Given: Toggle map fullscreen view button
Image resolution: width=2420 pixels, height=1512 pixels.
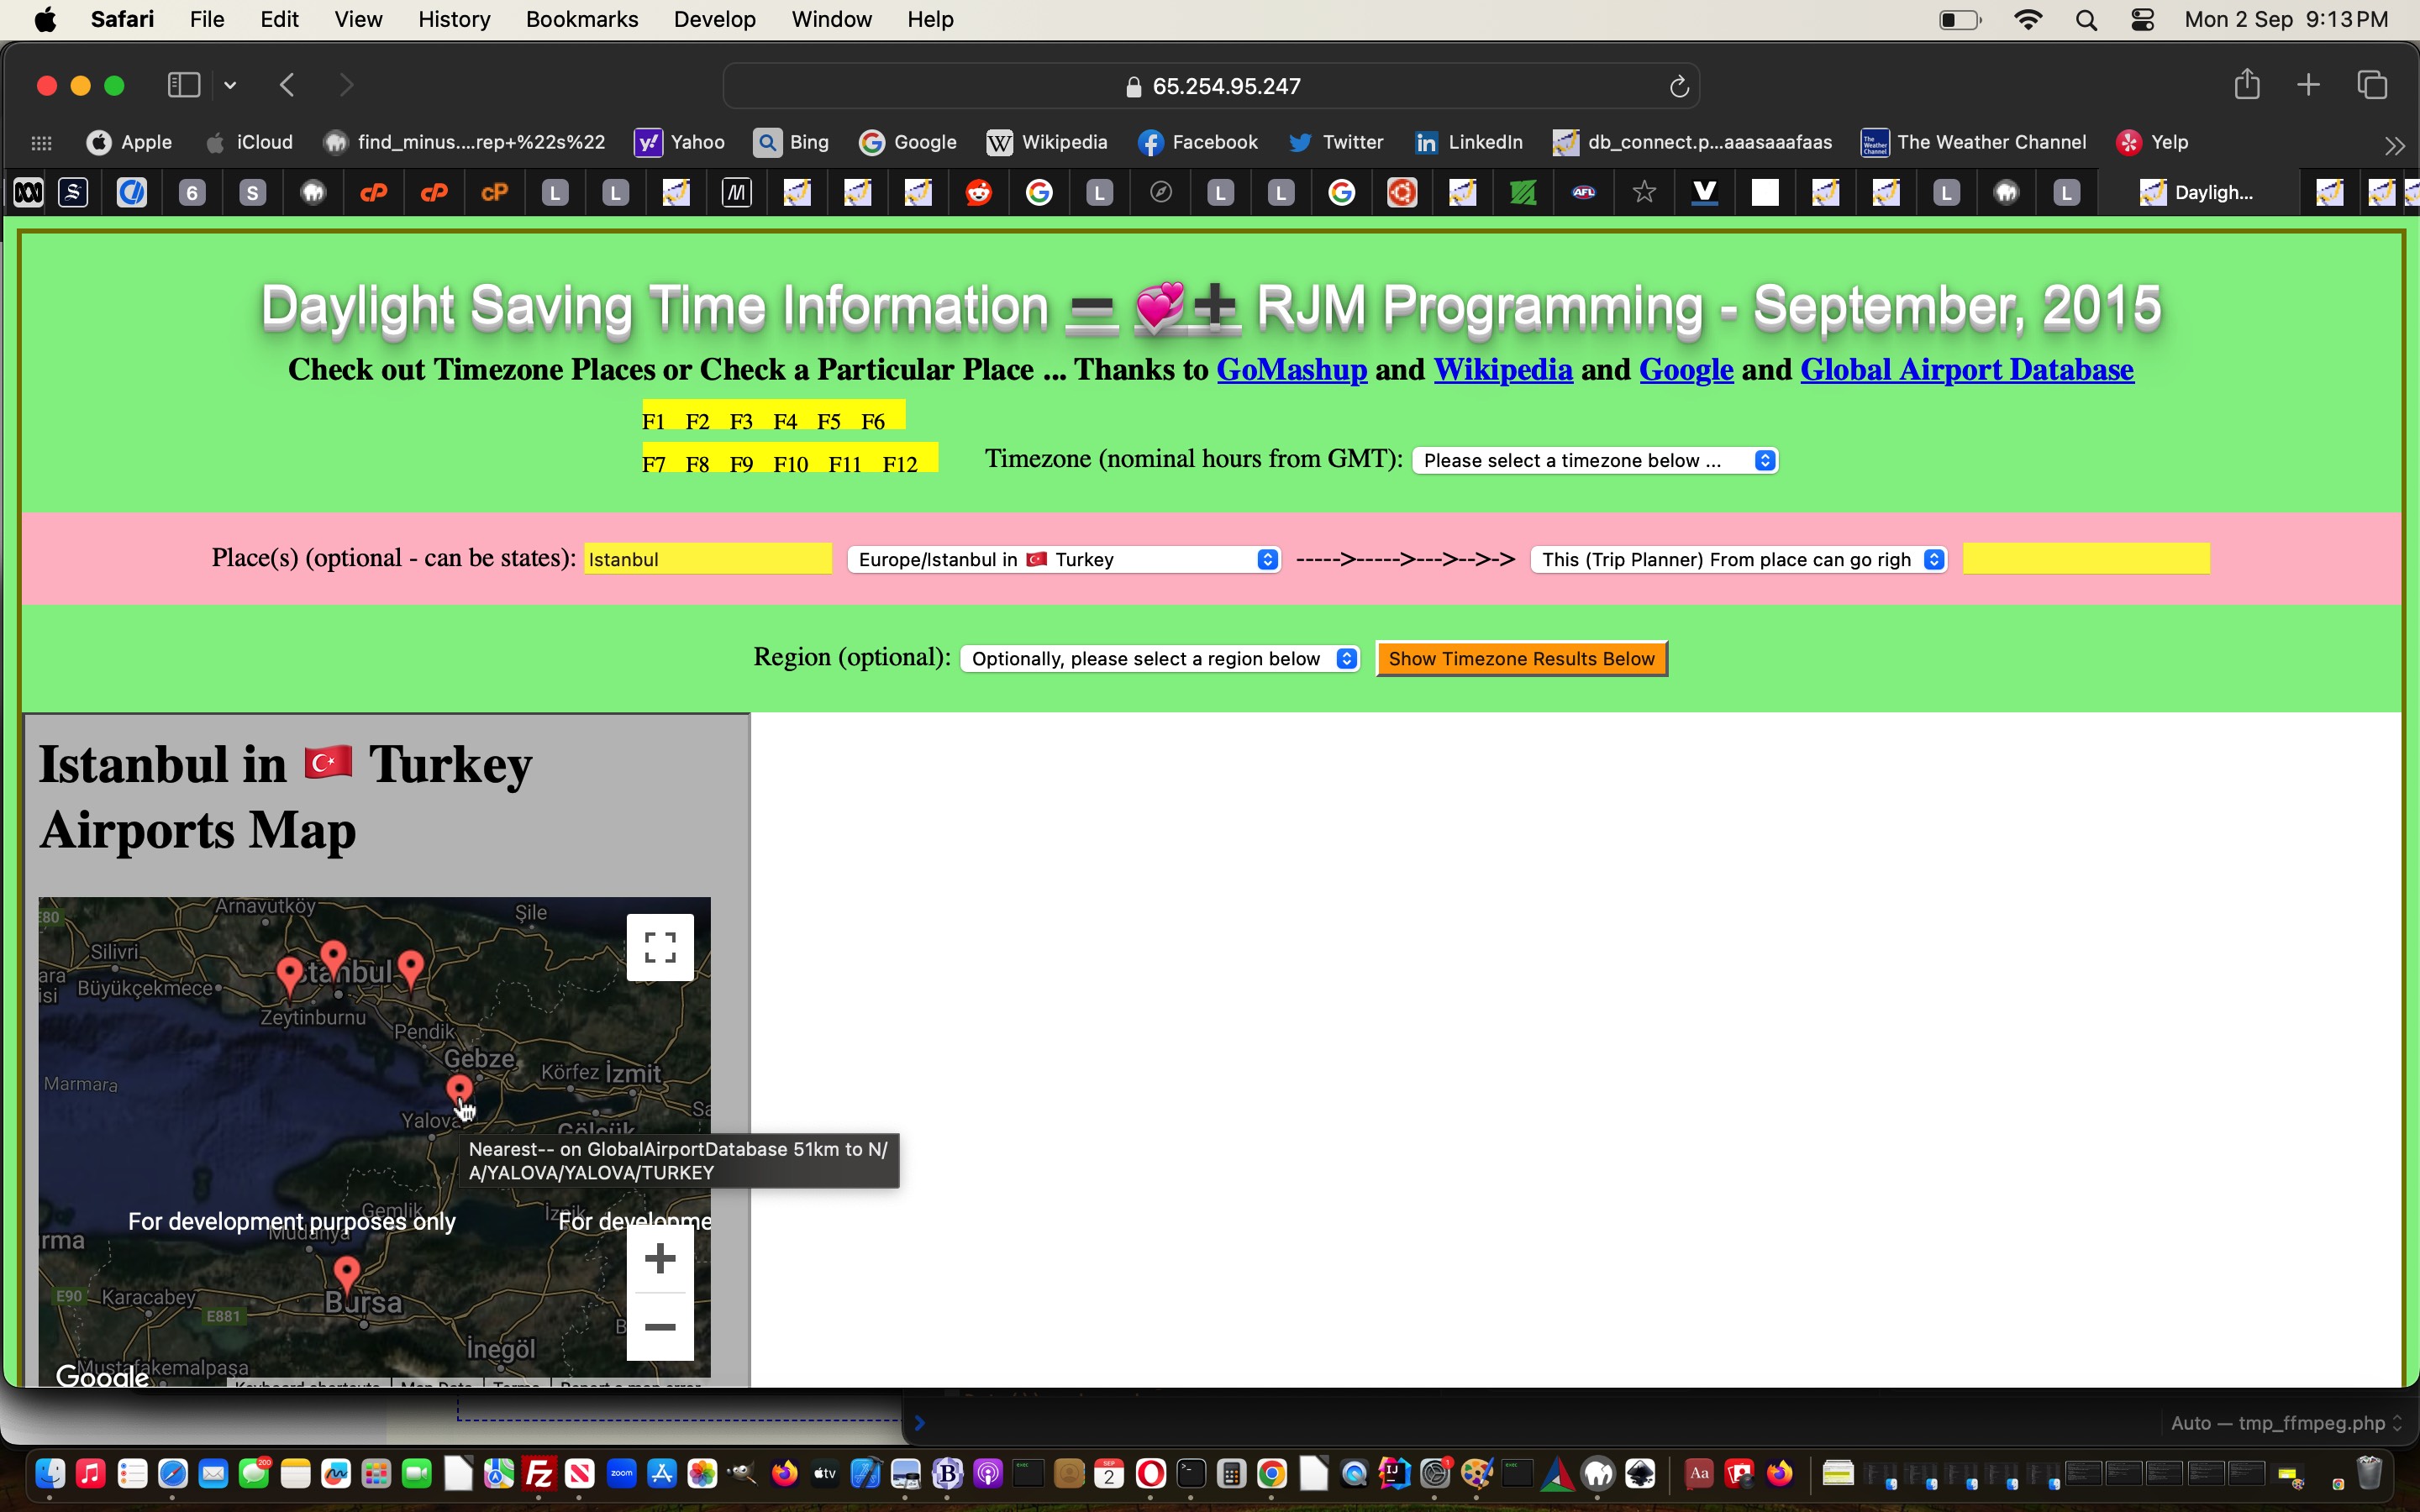Looking at the screenshot, I should (x=660, y=947).
